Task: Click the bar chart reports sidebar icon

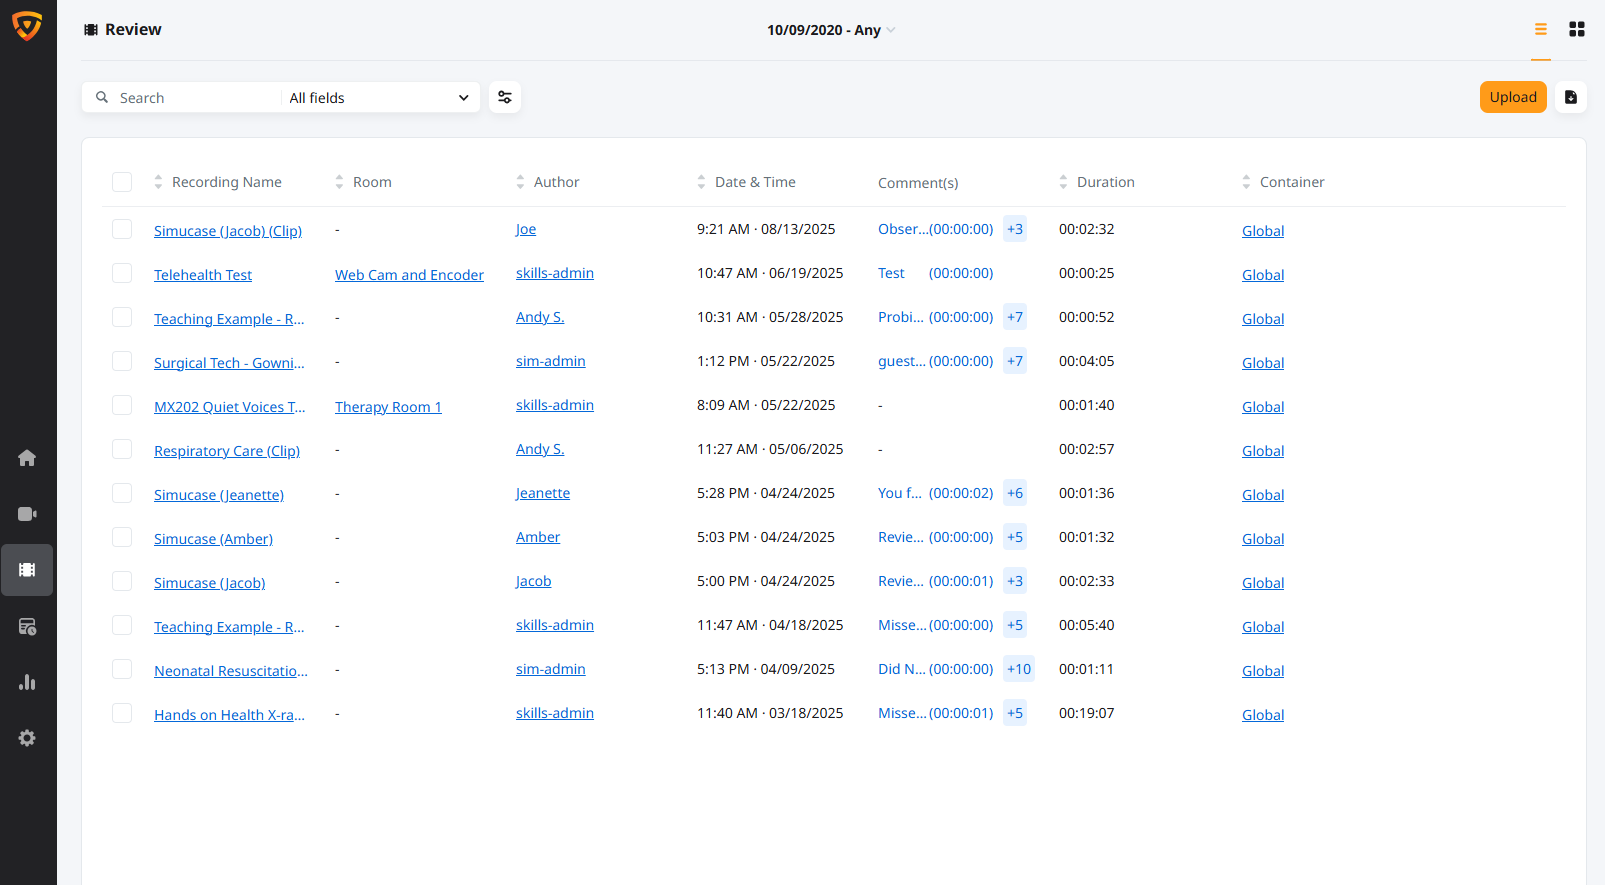Action: tap(27, 682)
